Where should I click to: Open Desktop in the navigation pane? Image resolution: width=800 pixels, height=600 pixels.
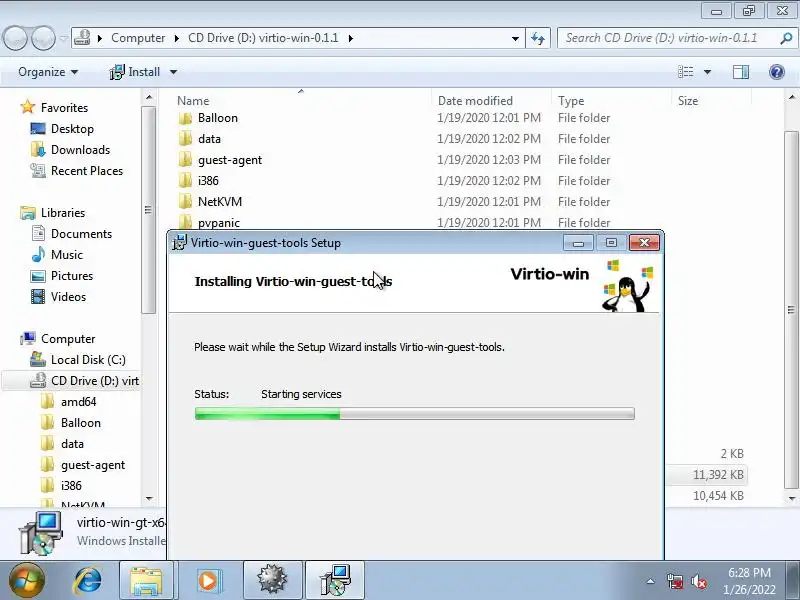coord(72,129)
